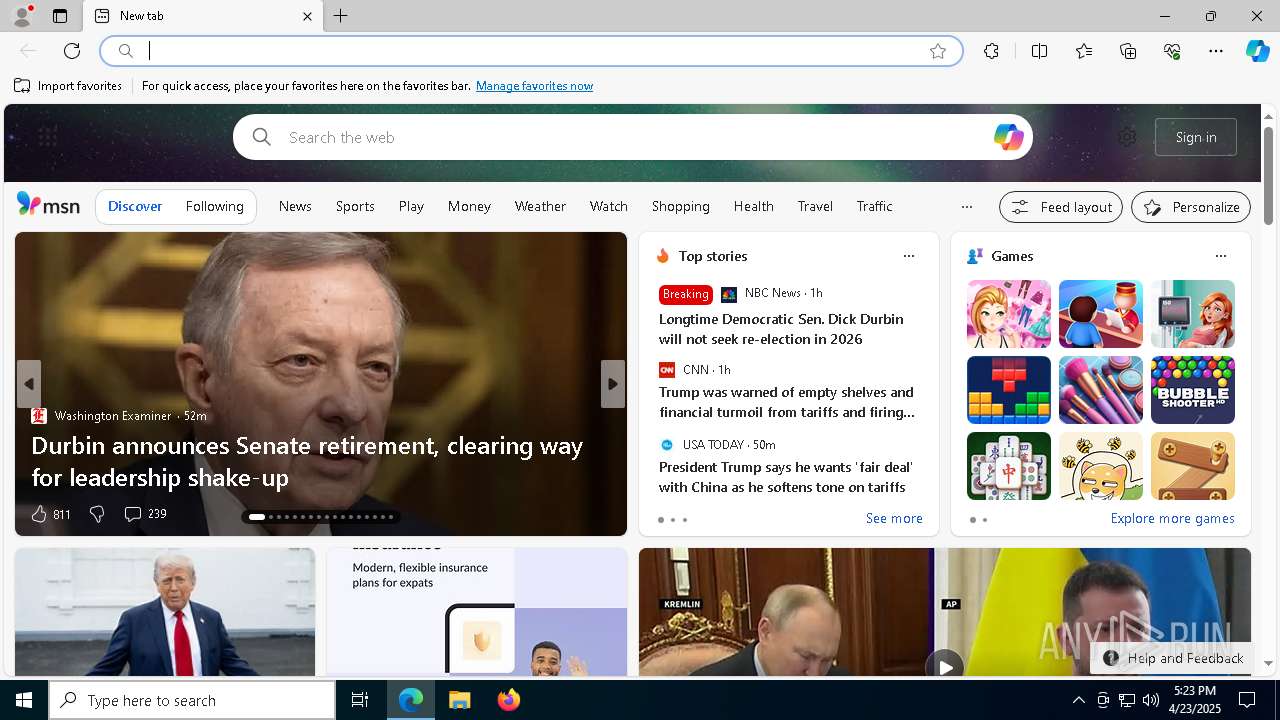Open the Extensions puzzle icon
Image resolution: width=1280 pixels, height=720 pixels.
click(x=991, y=51)
